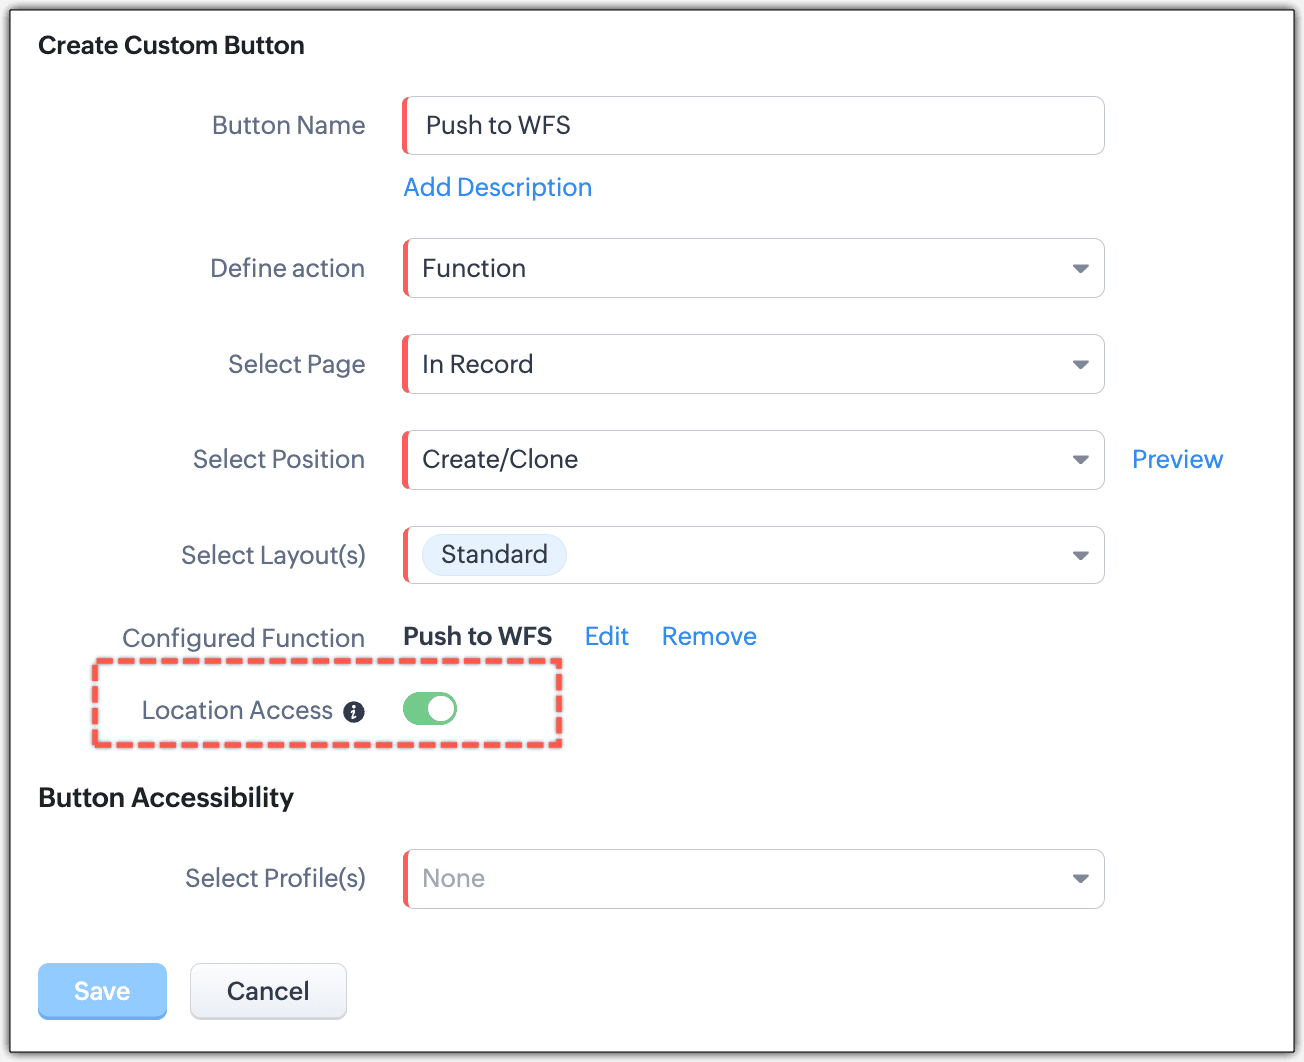Click the Select Profile(s) arrow icon
1304x1062 pixels.
tap(1080, 879)
